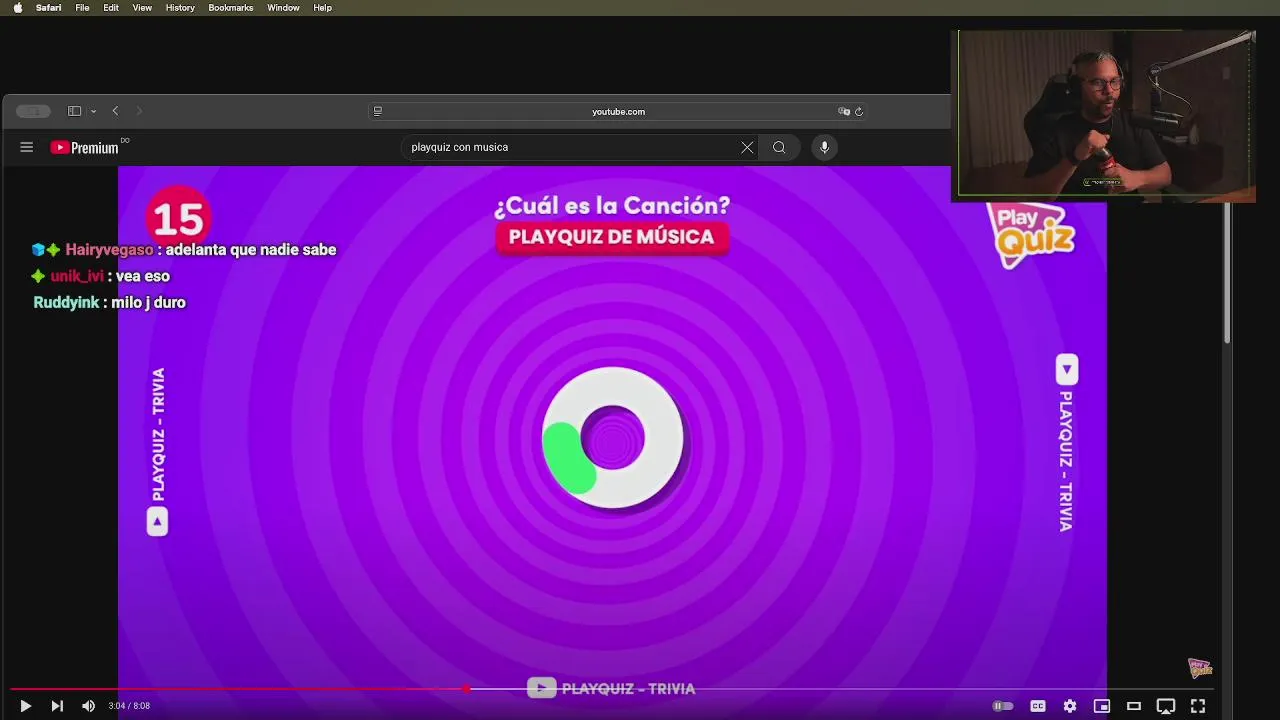Viewport: 1280px width, 720px height.
Task: Click Hairyvegaso chat username
Action: click(109, 250)
